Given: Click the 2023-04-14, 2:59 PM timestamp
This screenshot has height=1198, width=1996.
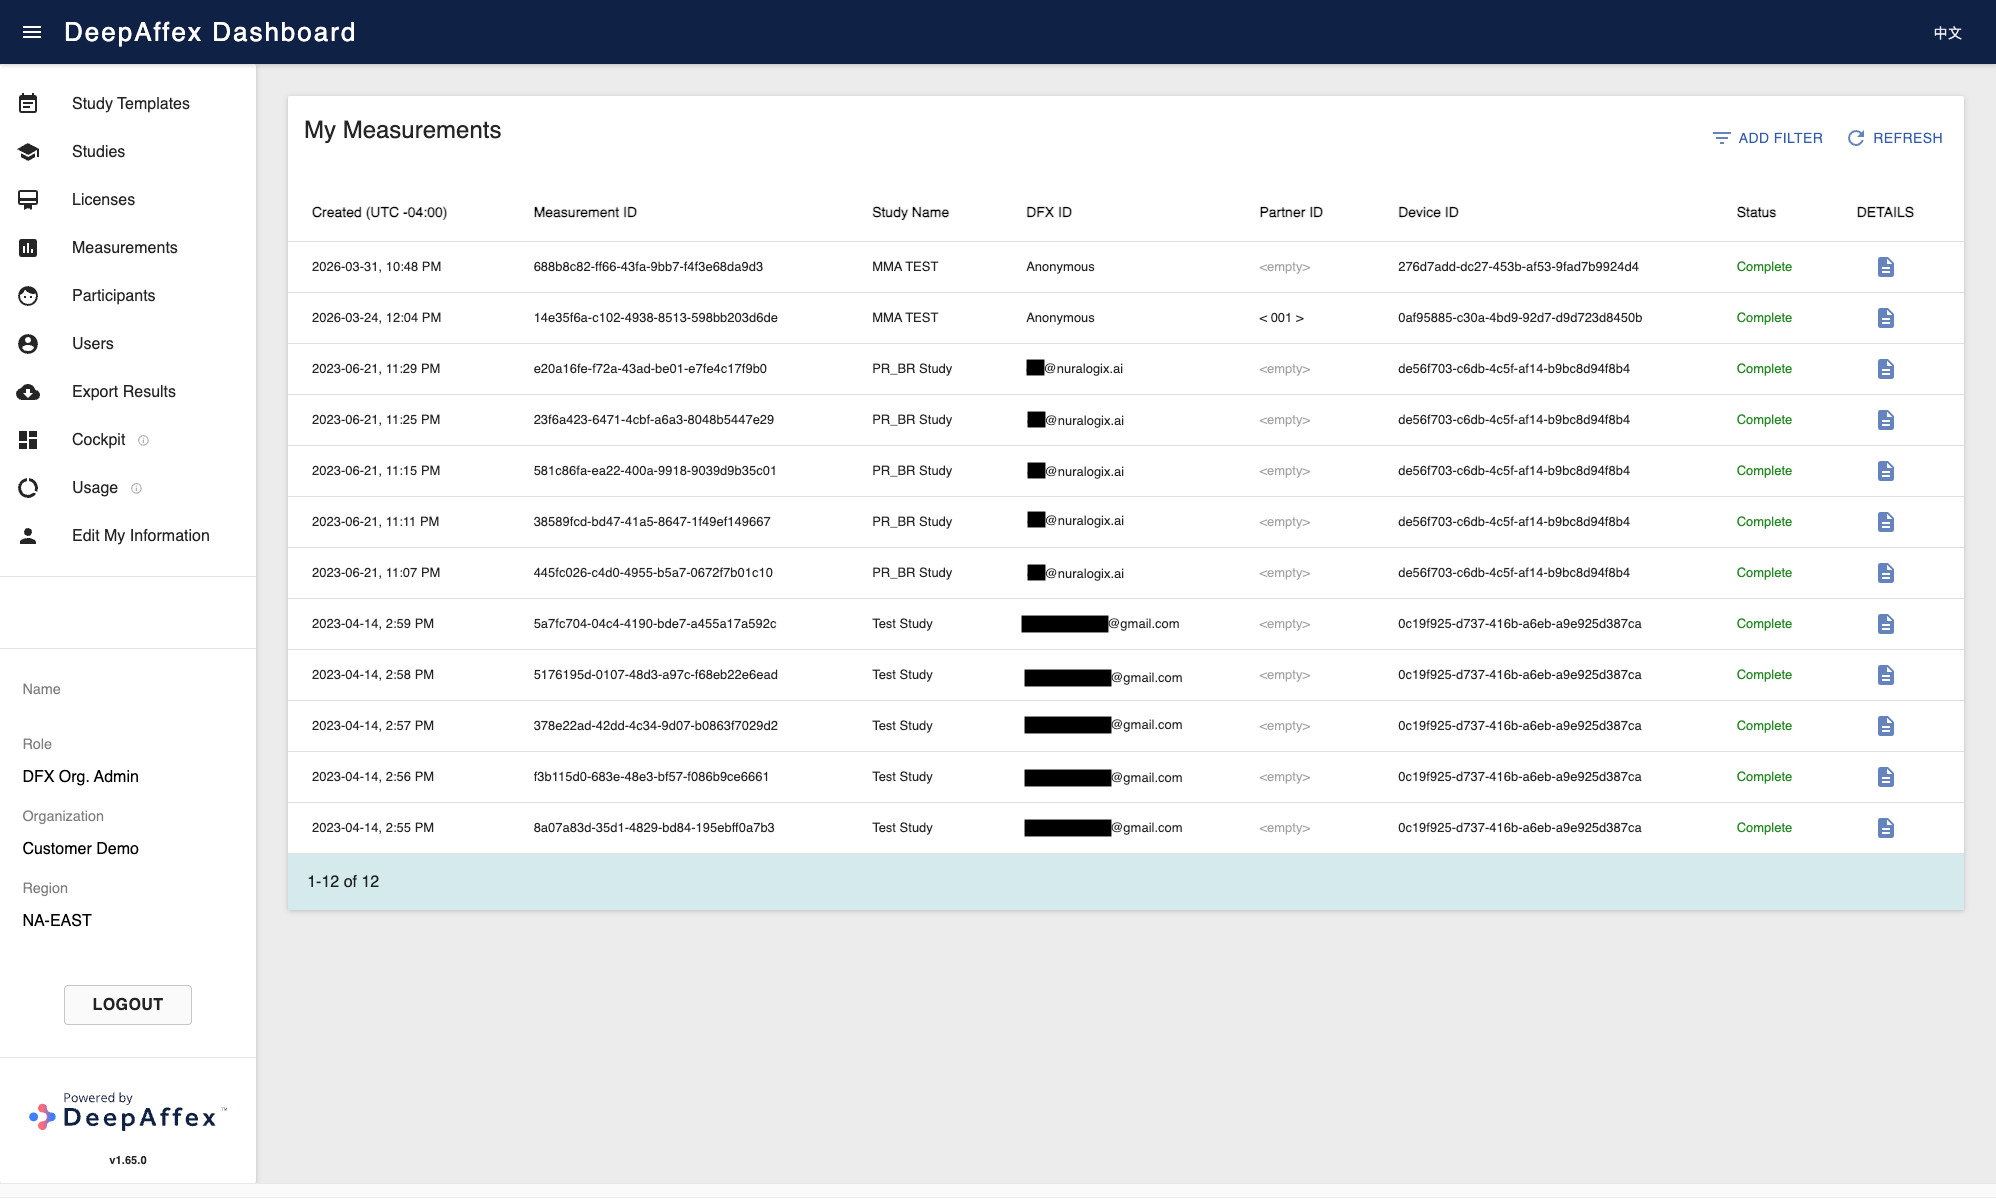Looking at the screenshot, I should point(373,624).
